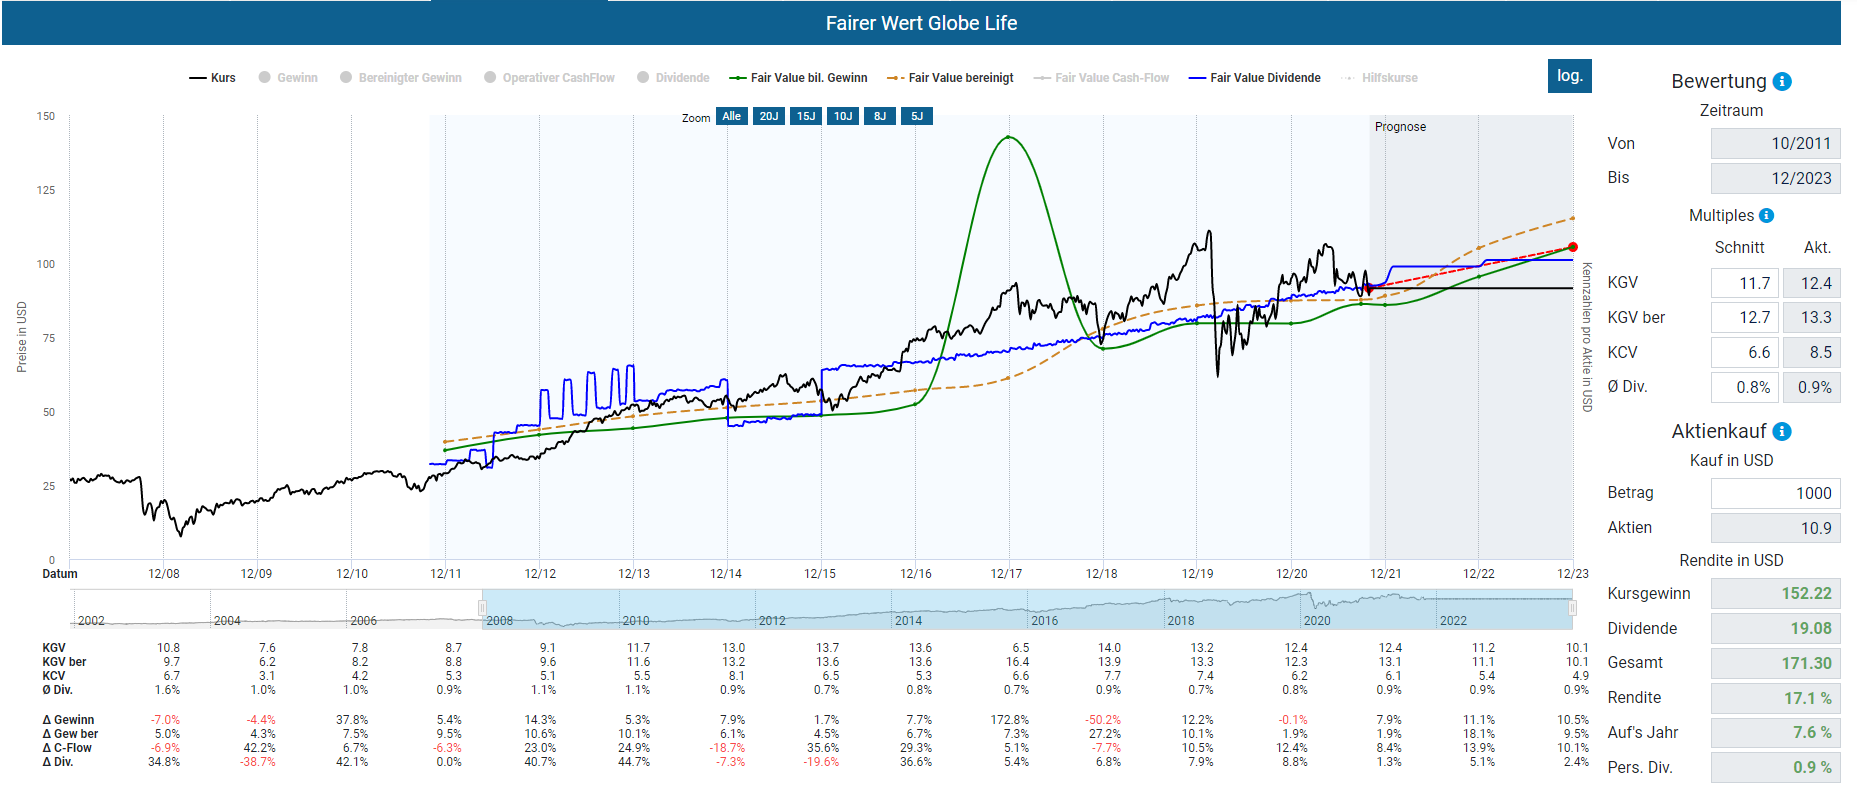Hide the Fair Value Dividende line

tap(1255, 78)
